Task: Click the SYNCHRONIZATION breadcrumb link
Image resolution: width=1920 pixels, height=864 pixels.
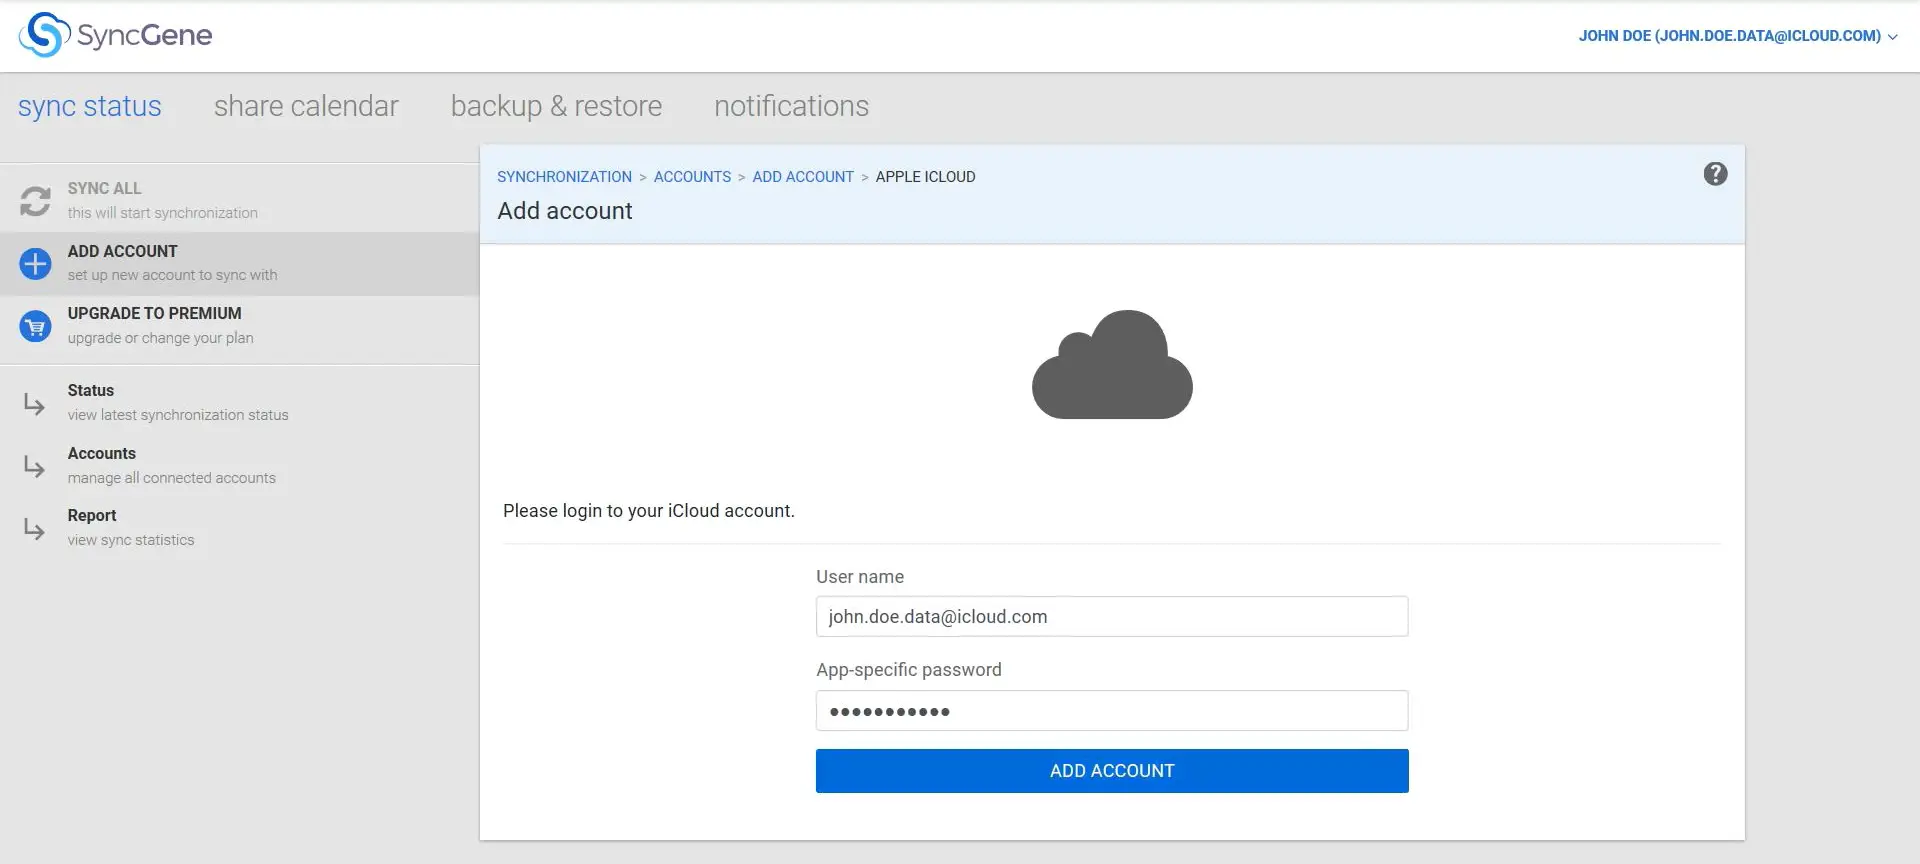Action: click(564, 177)
